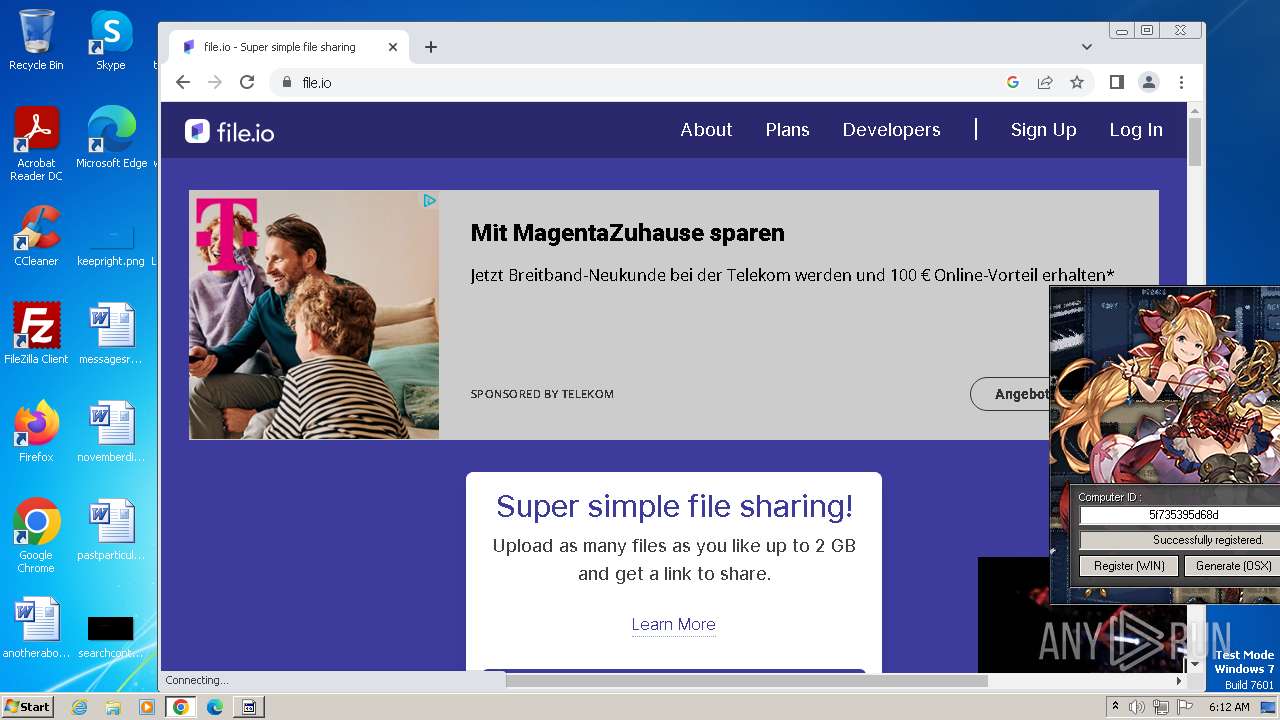The height and width of the screenshot is (720, 1280).
Task: Show hidden tray icons arrow
Action: click(1115, 707)
